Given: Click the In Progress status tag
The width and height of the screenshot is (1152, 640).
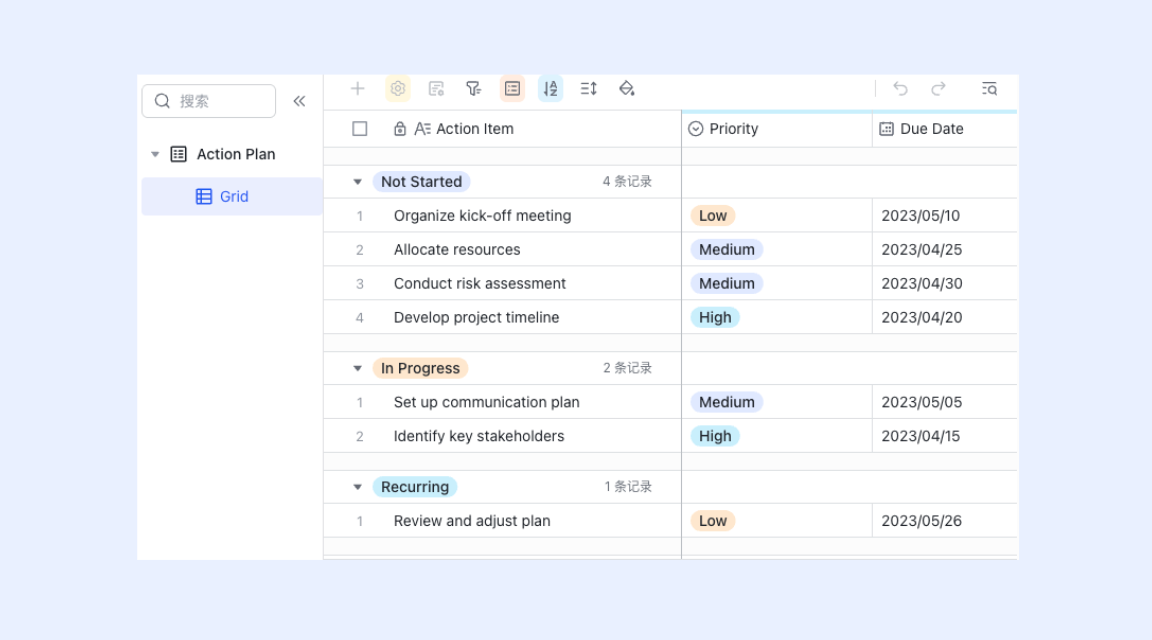Looking at the screenshot, I should [x=420, y=368].
